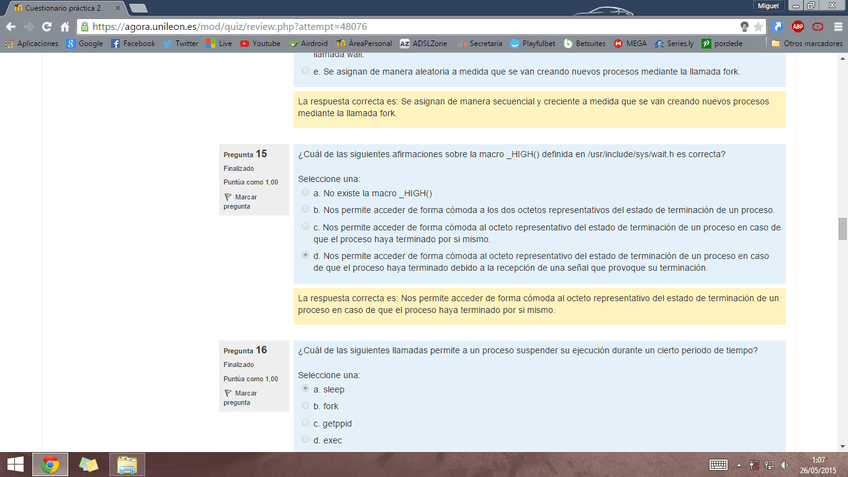Open the Playfulbet bookmark

click(533, 43)
